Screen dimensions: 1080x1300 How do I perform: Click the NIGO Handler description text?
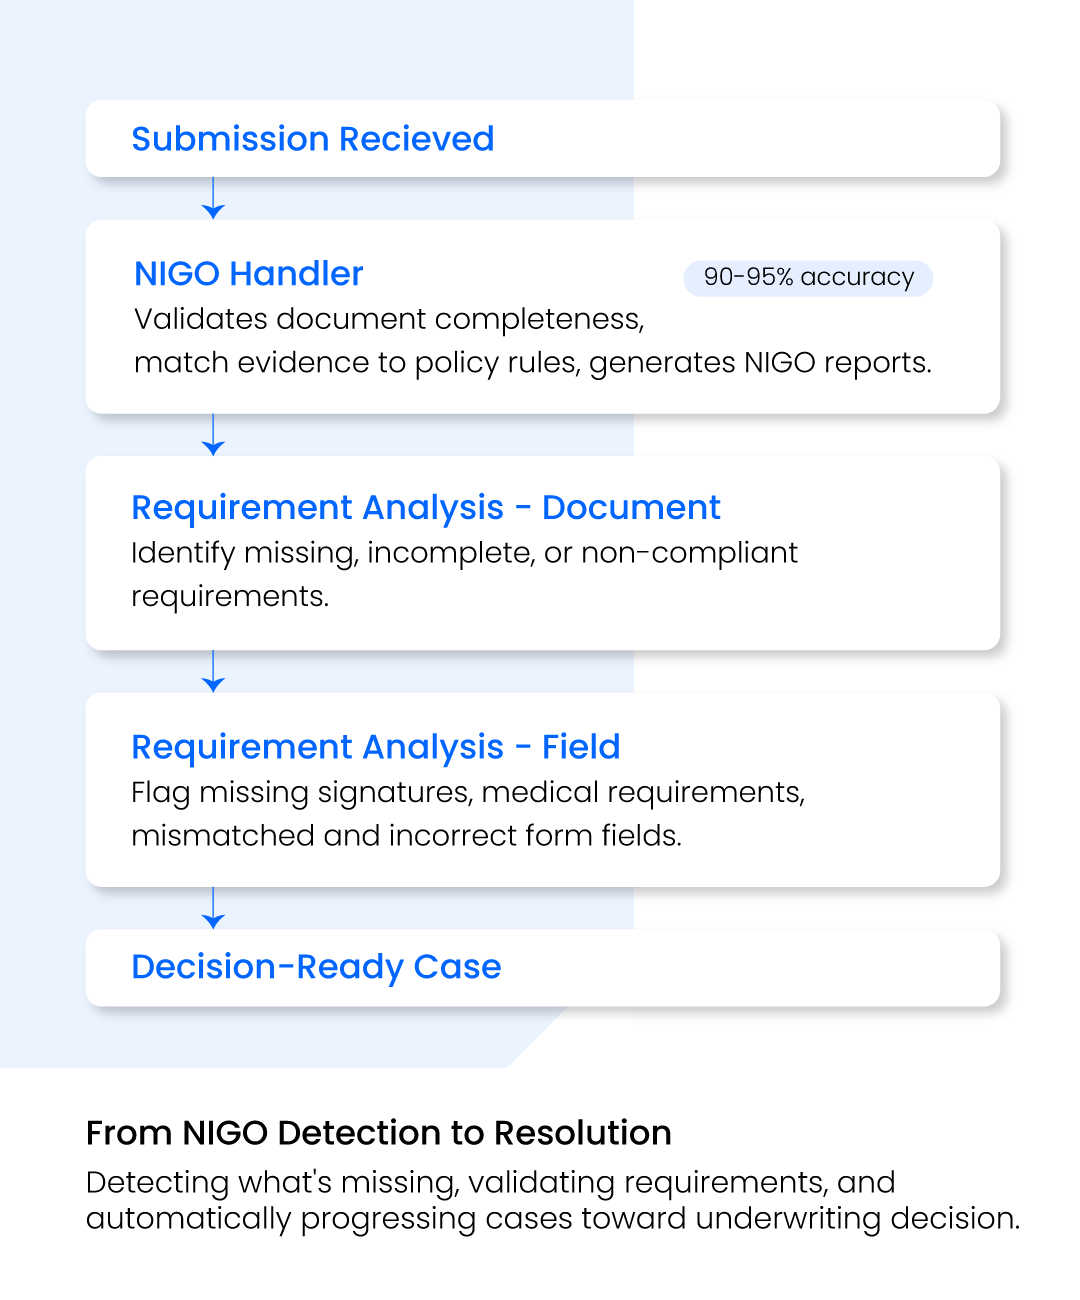pos(533,341)
